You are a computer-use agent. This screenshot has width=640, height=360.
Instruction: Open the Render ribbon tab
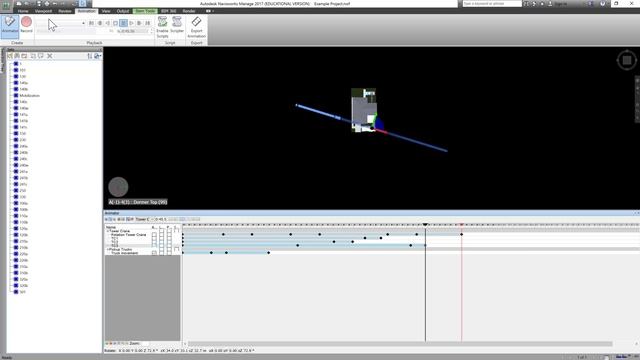pyautogui.click(x=189, y=11)
